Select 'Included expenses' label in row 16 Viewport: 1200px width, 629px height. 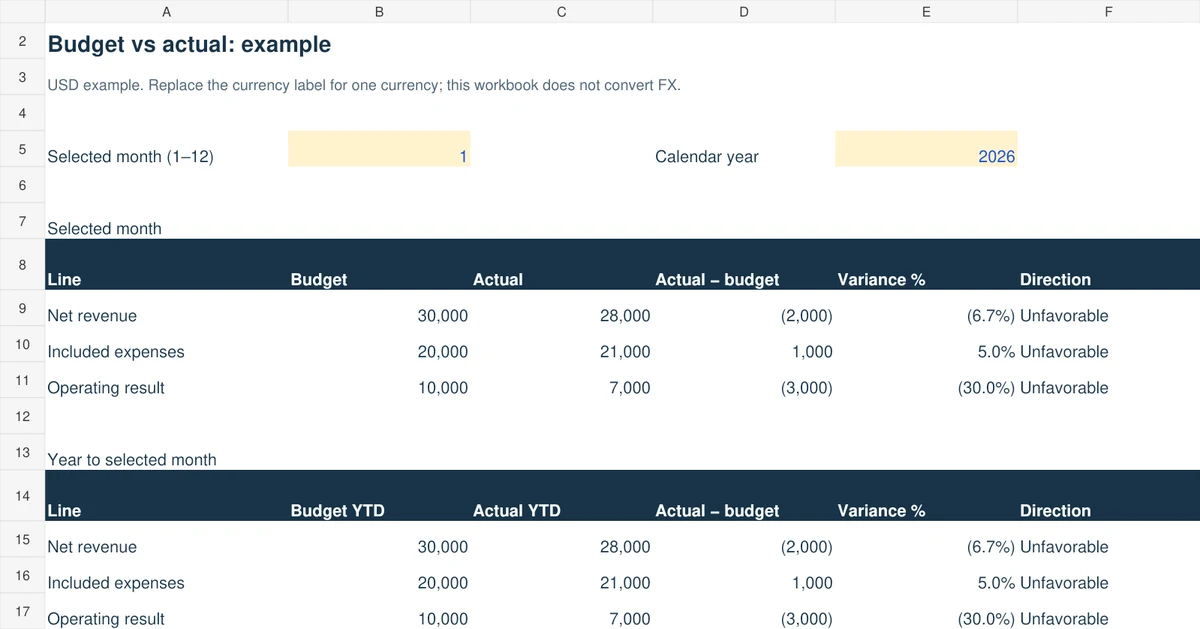[116, 583]
